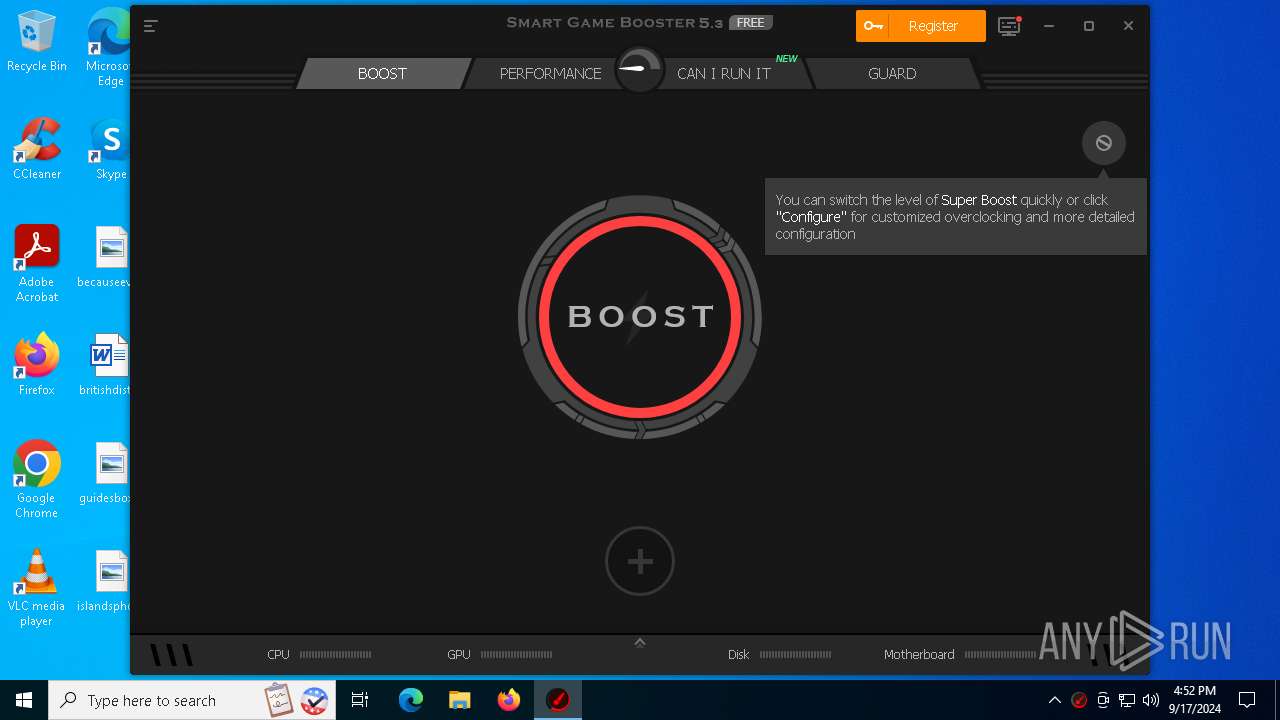The image size is (1280, 720).
Task: Open Task View on taskbar
Action: point(361,700)
